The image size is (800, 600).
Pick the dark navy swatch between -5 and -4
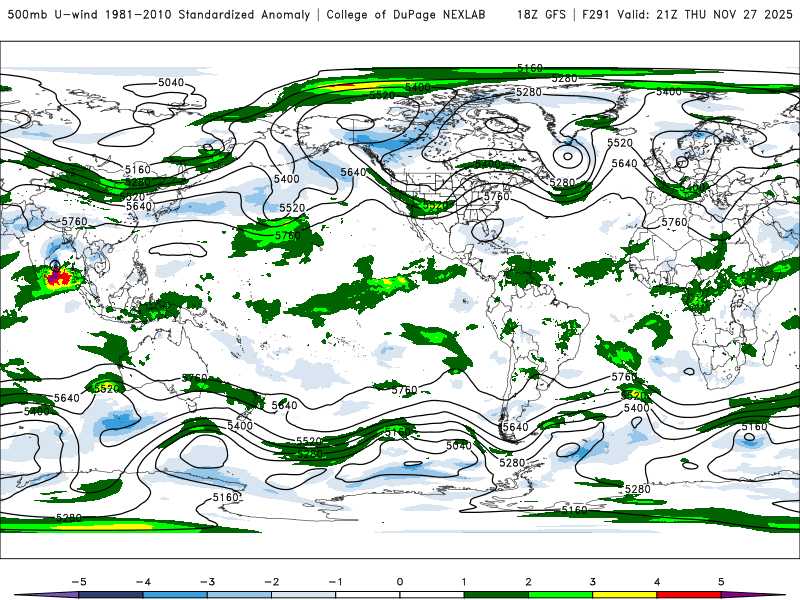coord(110,595)
